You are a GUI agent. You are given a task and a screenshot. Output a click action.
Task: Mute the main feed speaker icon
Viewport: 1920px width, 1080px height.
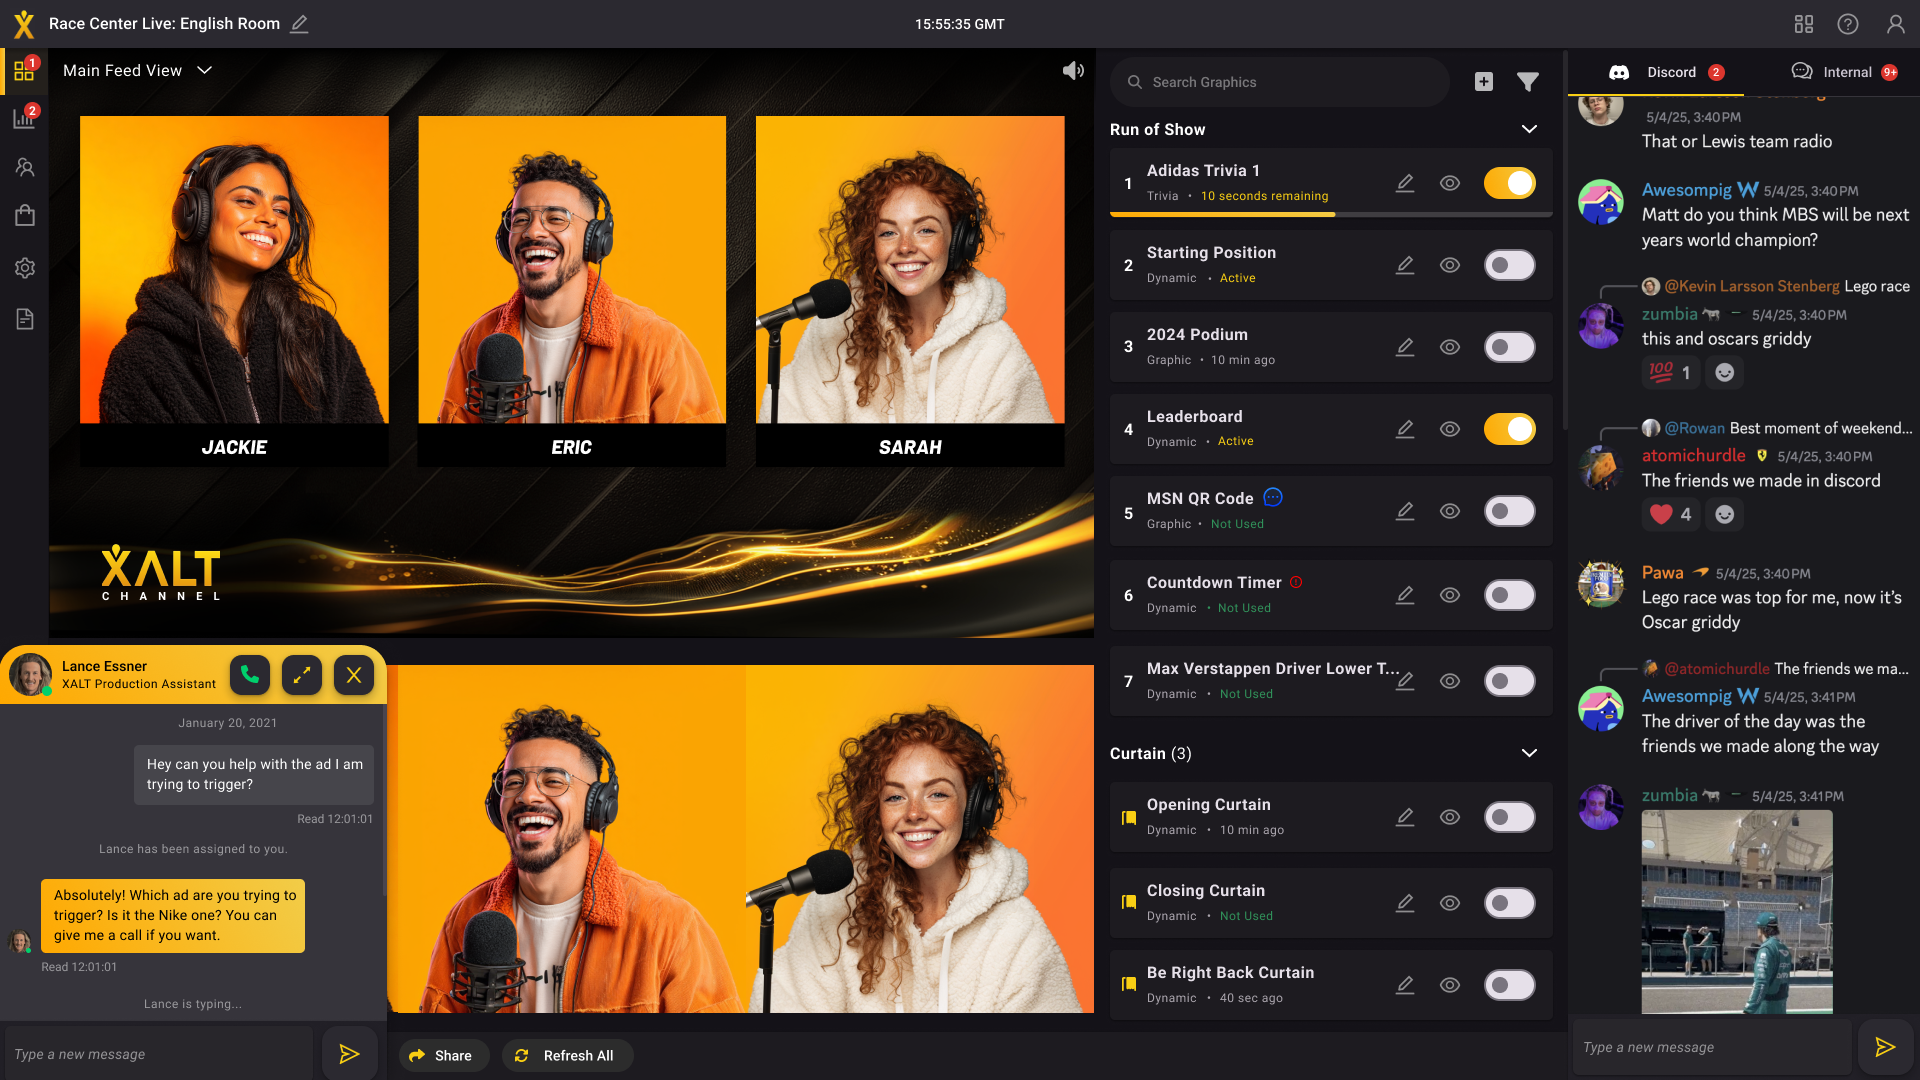pyautogui.click(x=1073, y=71)
